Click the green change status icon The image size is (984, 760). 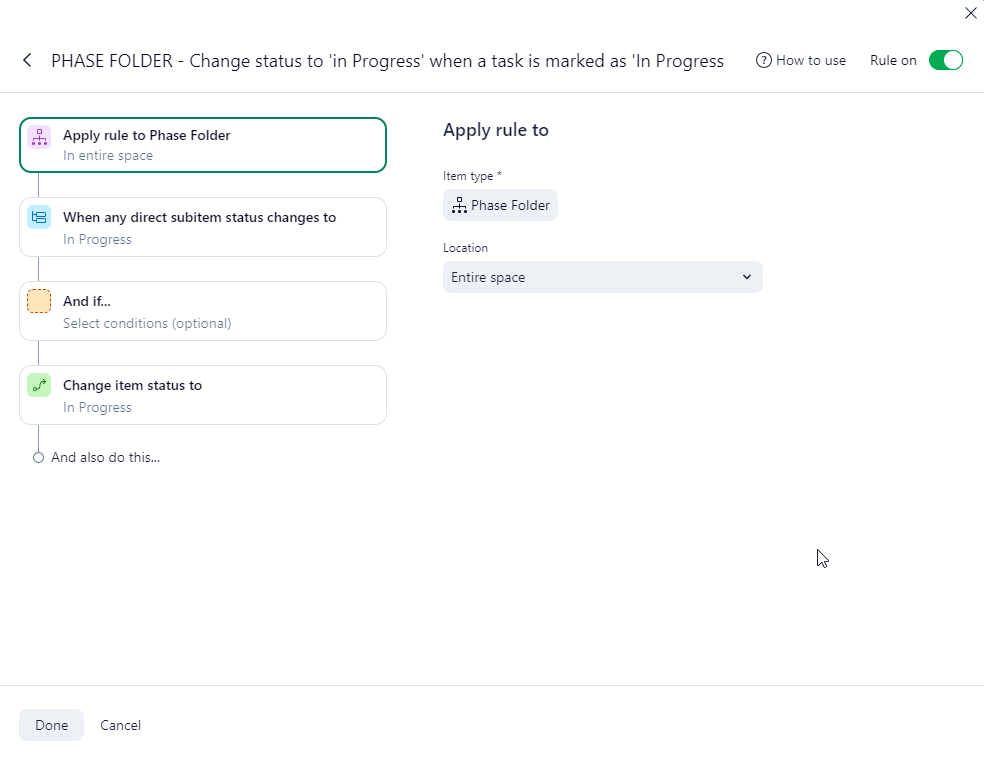(x=39, y=385)
